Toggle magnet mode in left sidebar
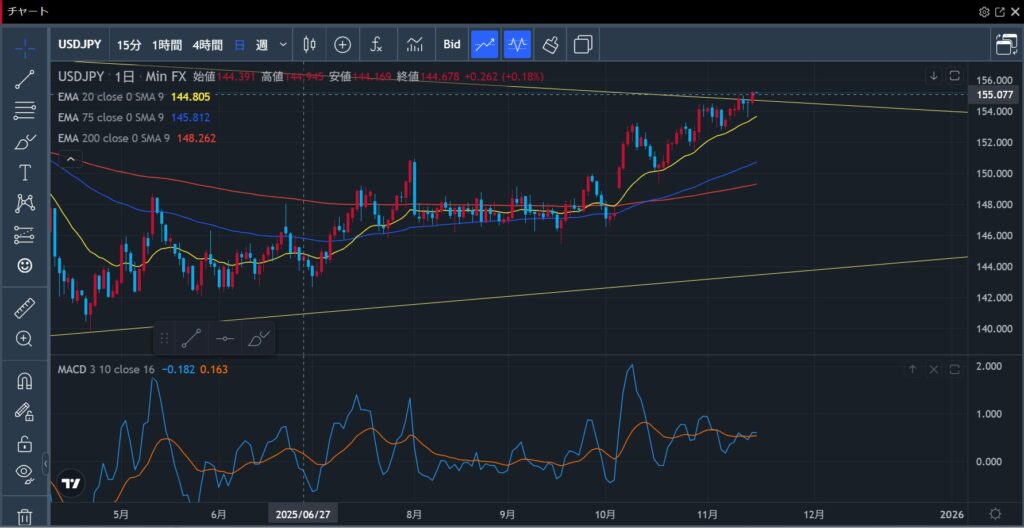The height and width of the screenshot is (528, 1024). (25, 381)
